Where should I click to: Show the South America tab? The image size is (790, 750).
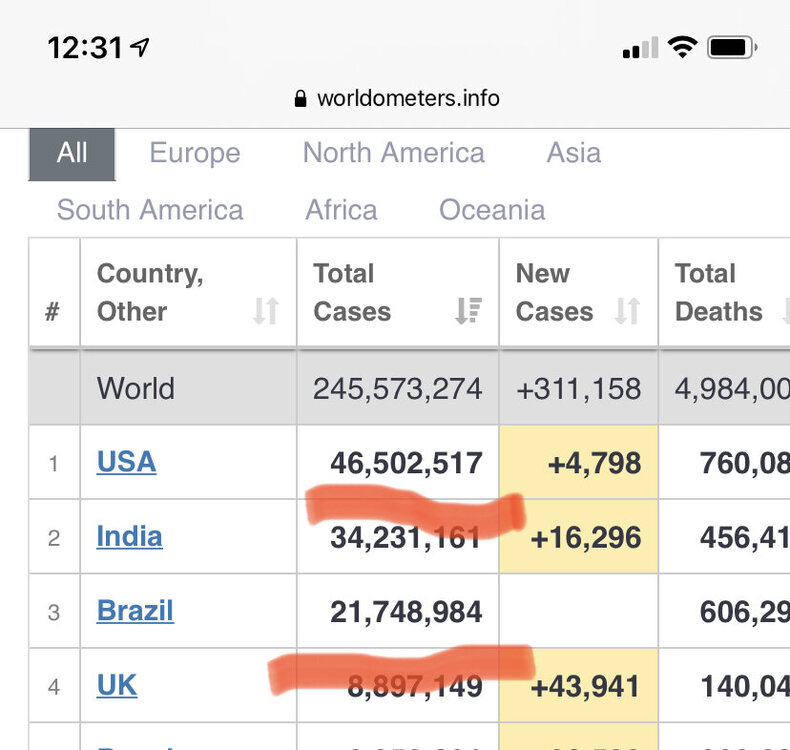click(x=150, y=210)
